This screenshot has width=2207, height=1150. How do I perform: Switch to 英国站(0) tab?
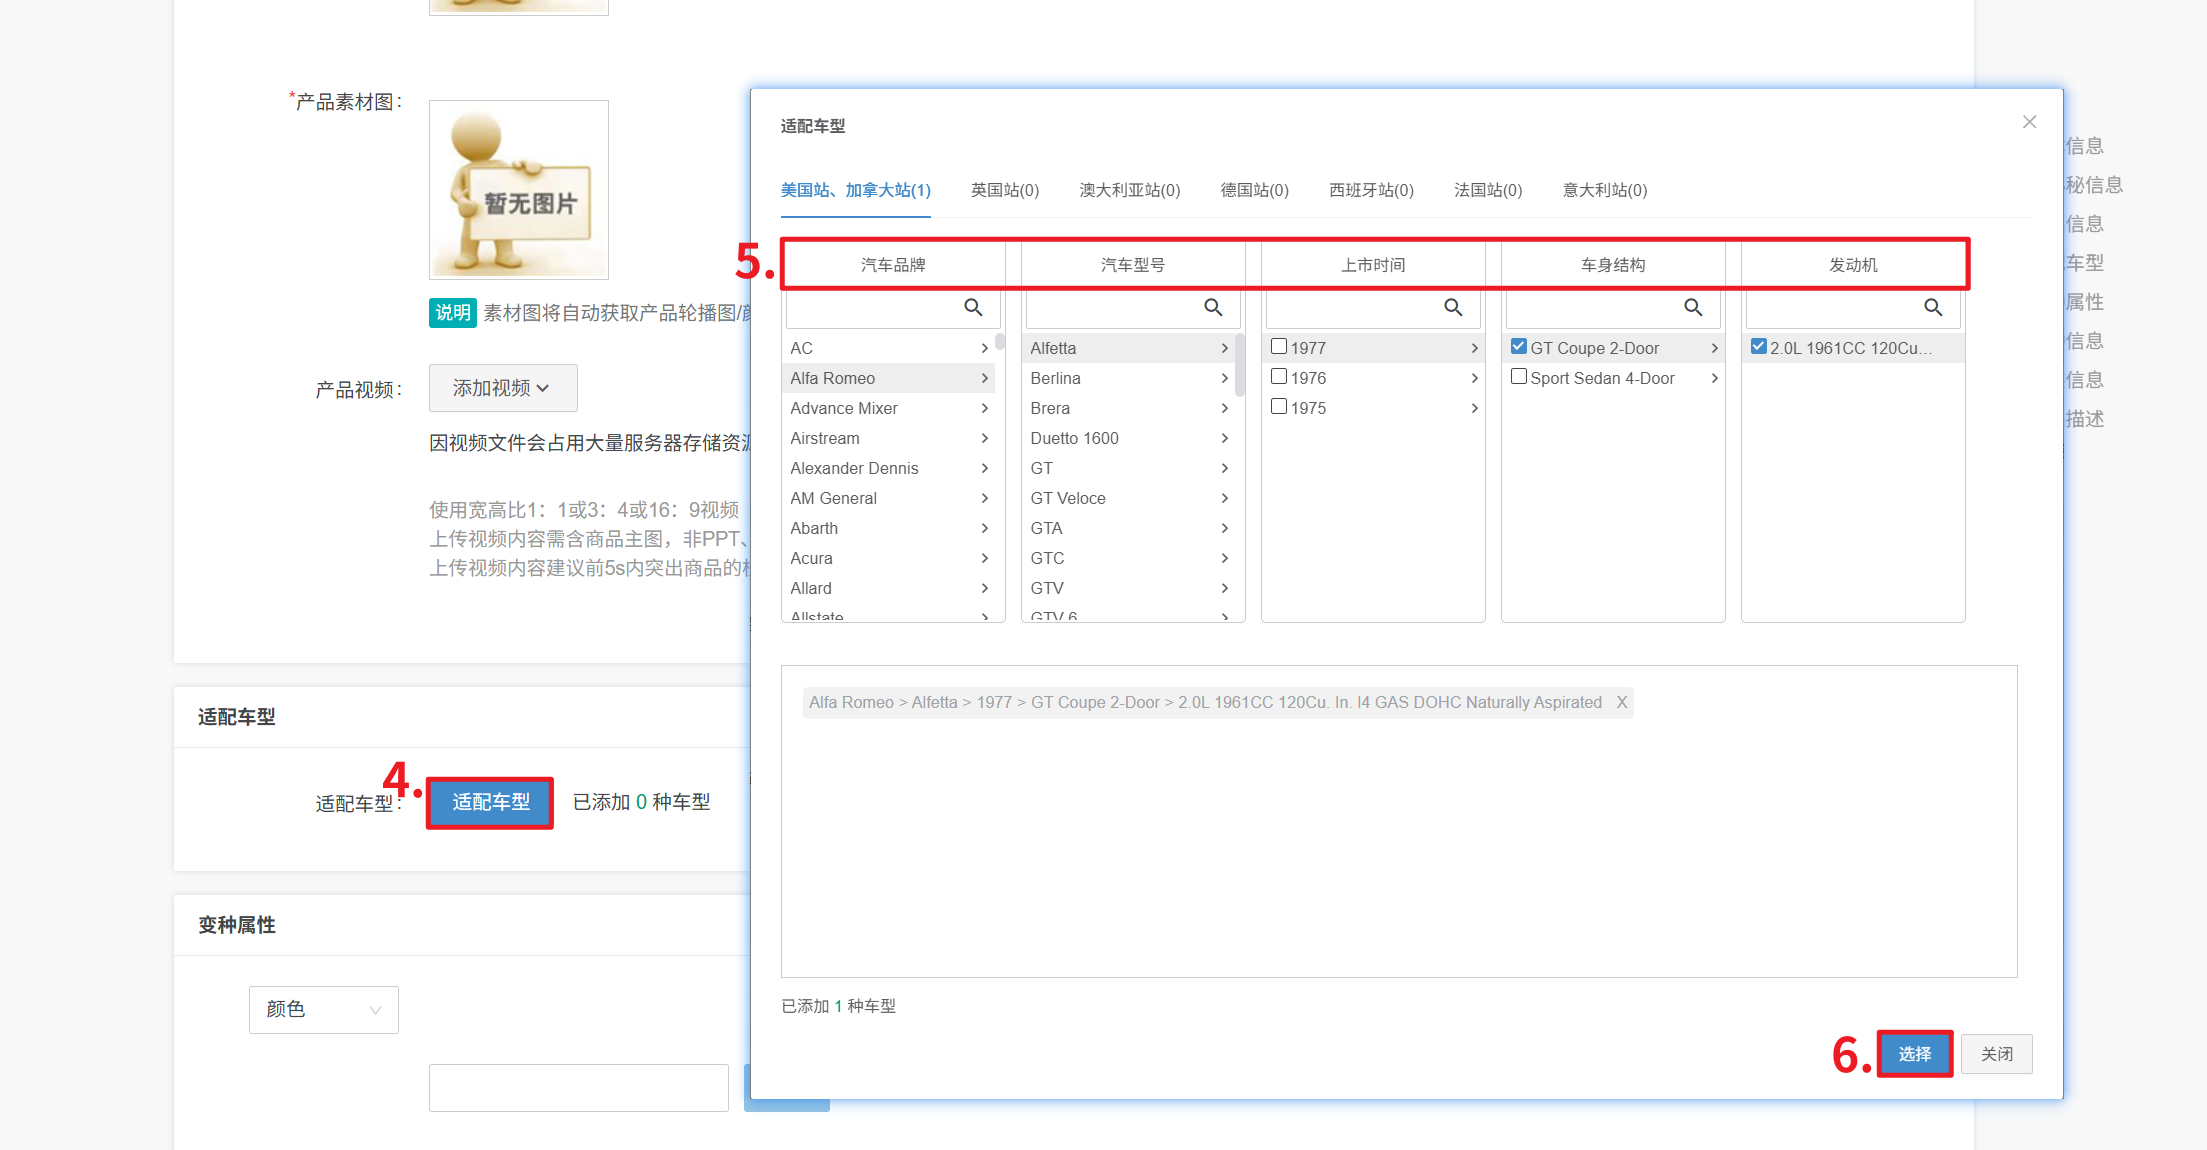pos(1004,190)
